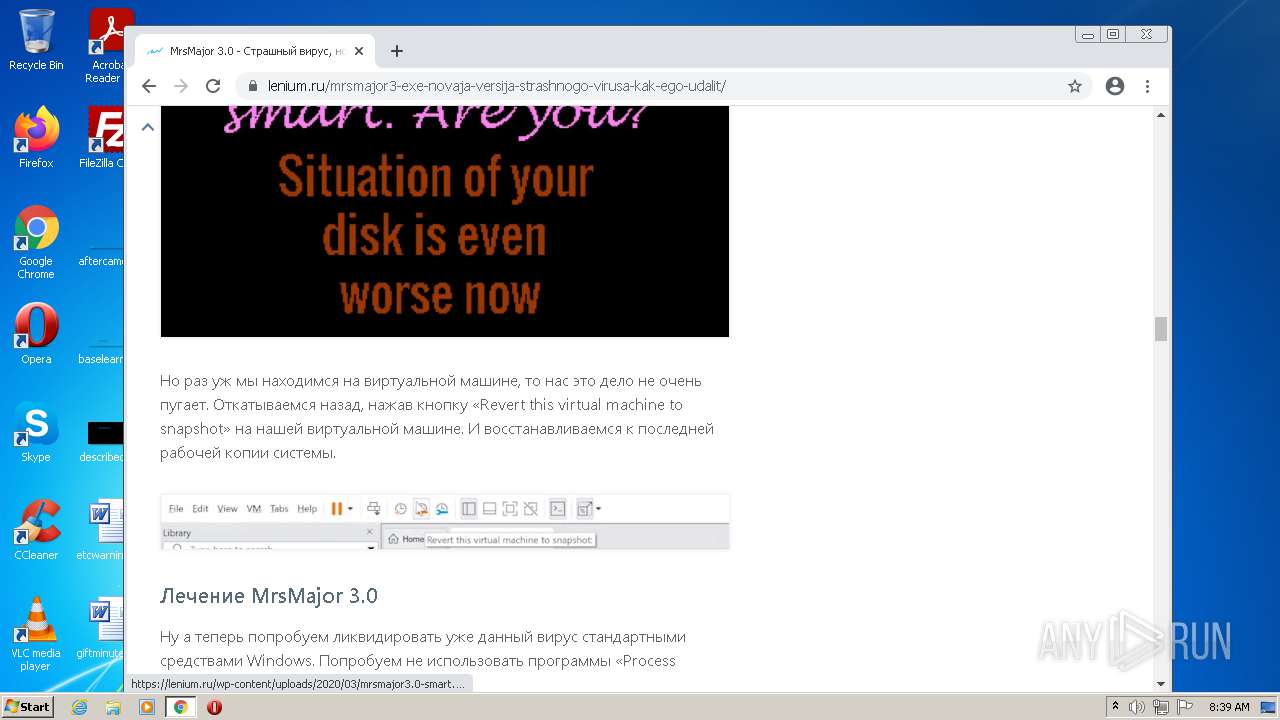Select the etcwarning Word document icon
Screen dimensions: 1280x720
102,530
